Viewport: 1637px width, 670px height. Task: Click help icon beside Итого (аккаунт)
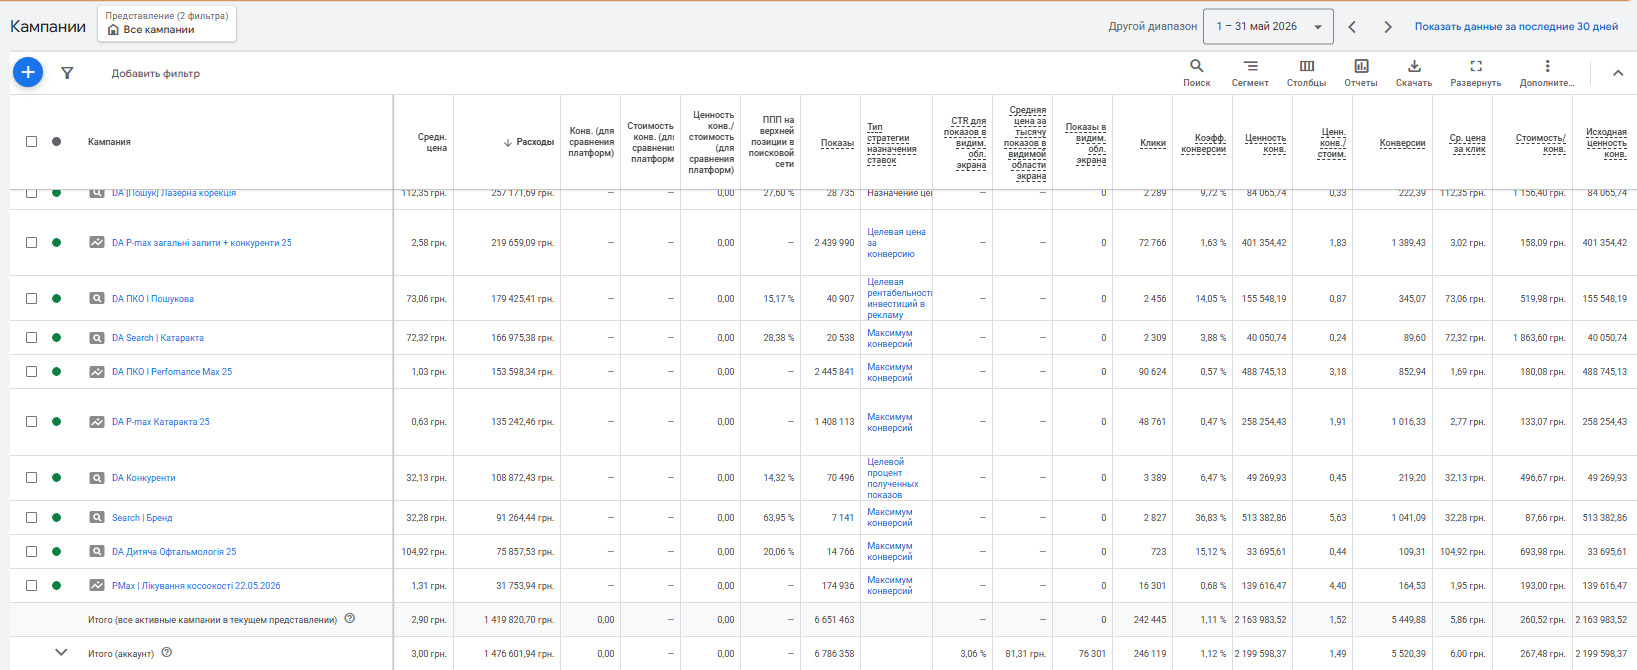coord(167,653)
